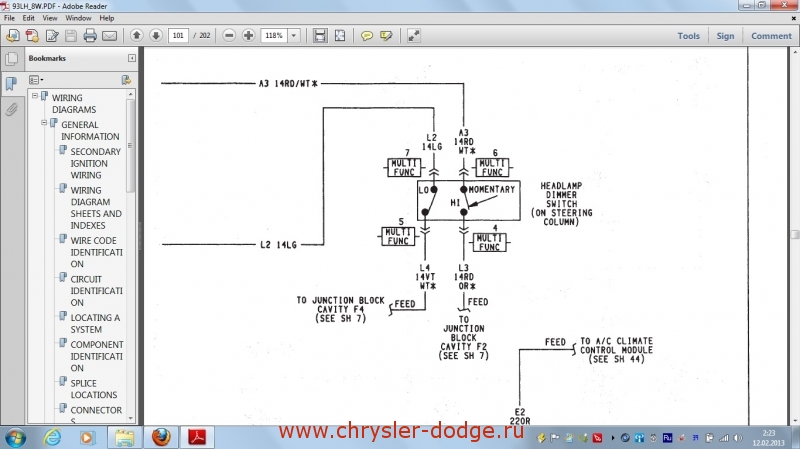800x449 pixels.
Task: Select the highlight text tool icon
Action: (386, 36)
